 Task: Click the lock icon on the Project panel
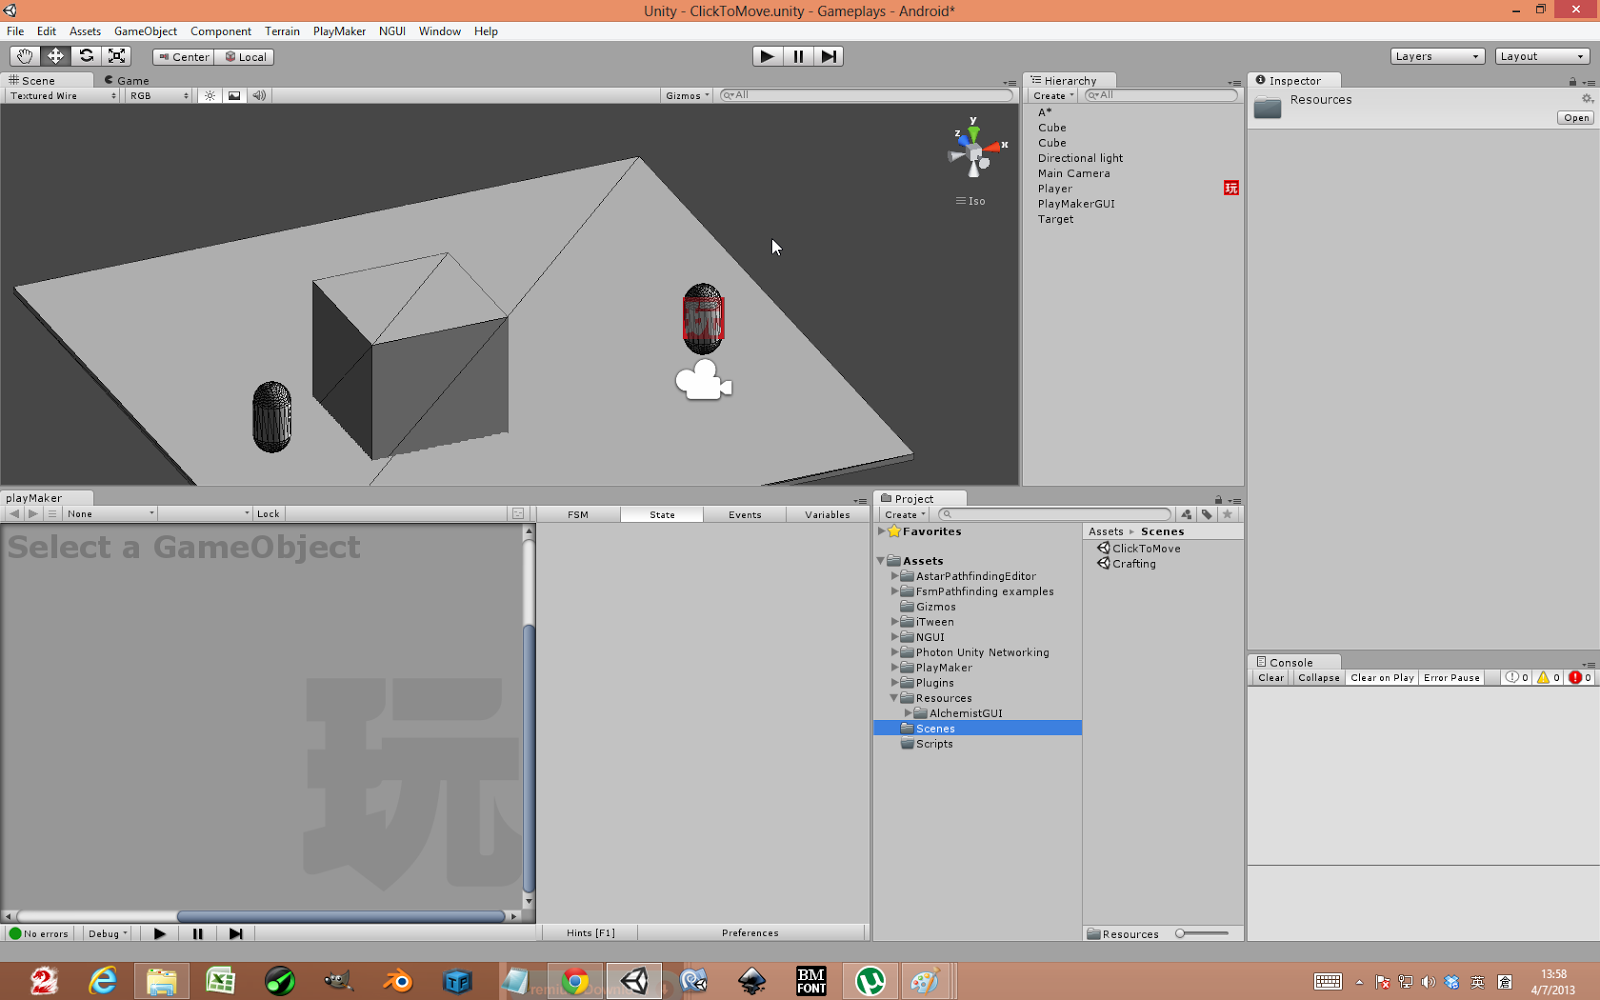(x=1218, y=498)
